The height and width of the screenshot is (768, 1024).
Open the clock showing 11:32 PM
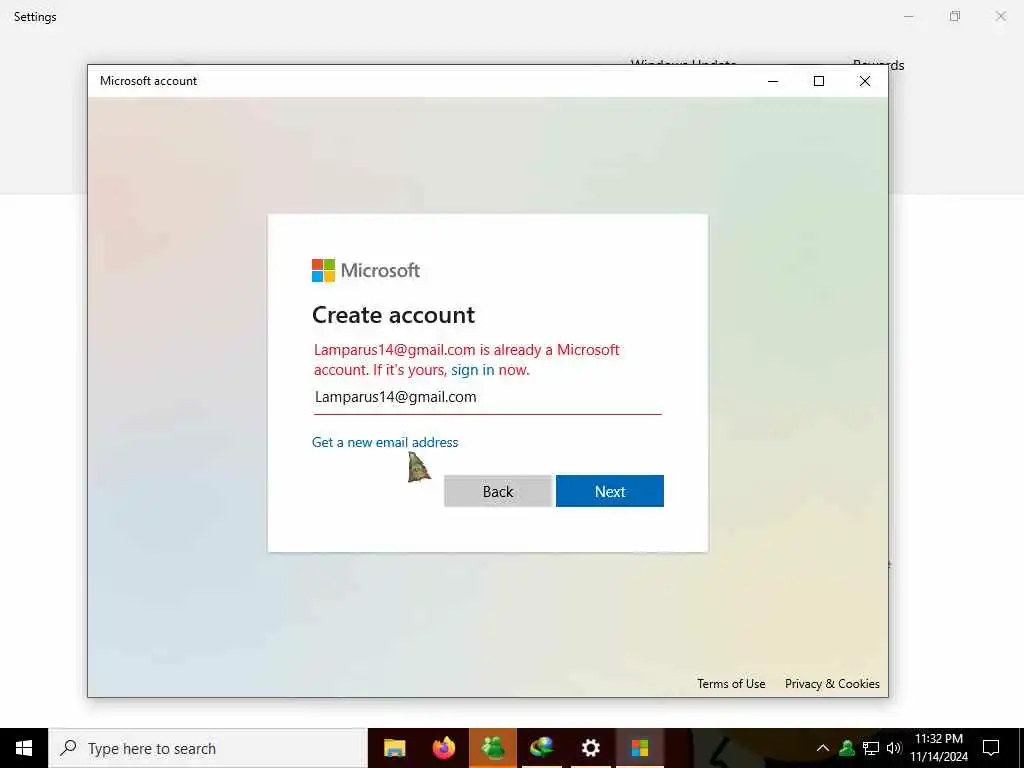tap(938, 748)
